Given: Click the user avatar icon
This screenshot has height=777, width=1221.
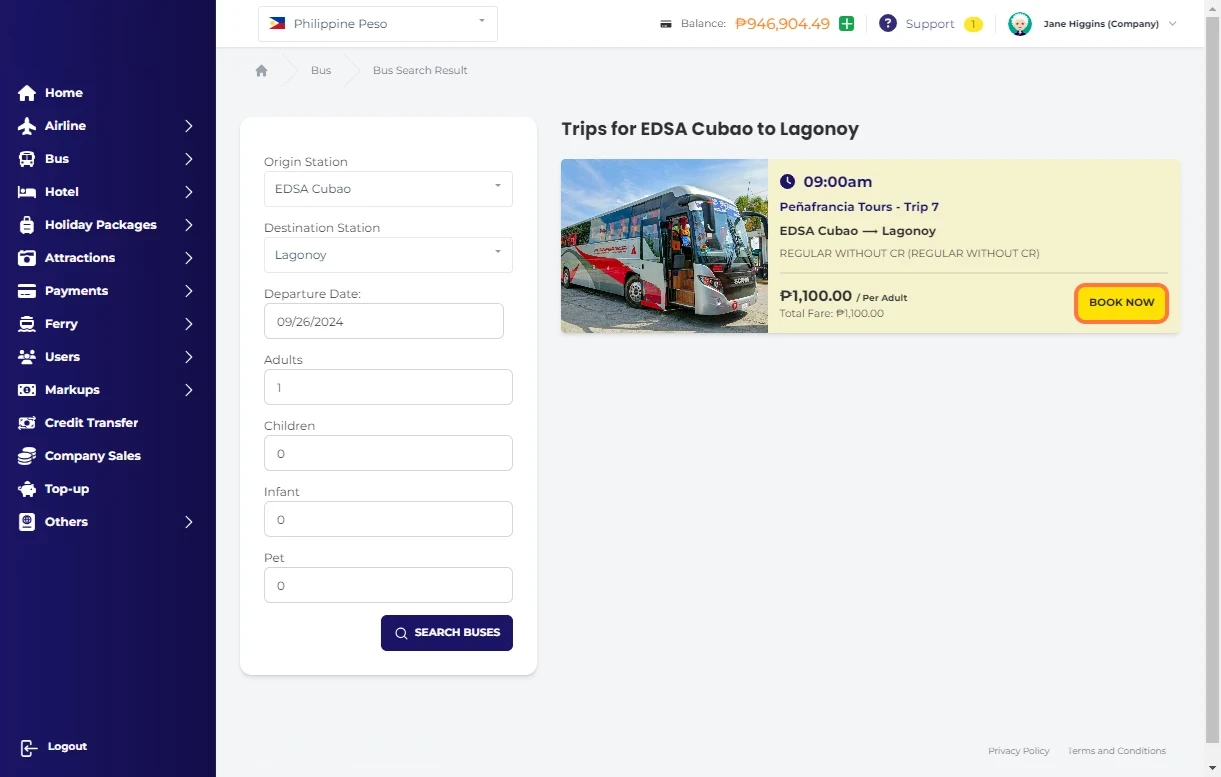Looking at the screenshot, I should (1019, 24).
